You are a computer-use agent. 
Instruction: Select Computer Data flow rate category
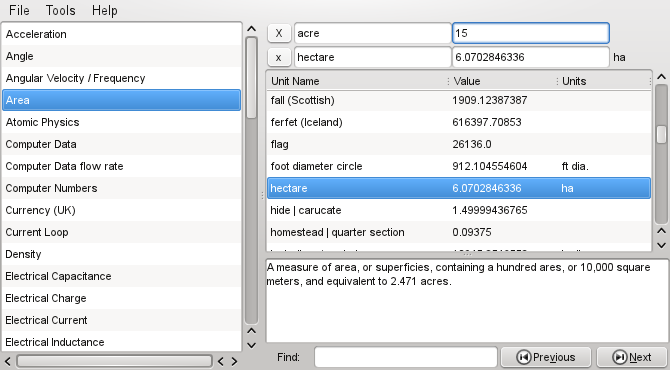pyautogui.click(x=121, y=166)
